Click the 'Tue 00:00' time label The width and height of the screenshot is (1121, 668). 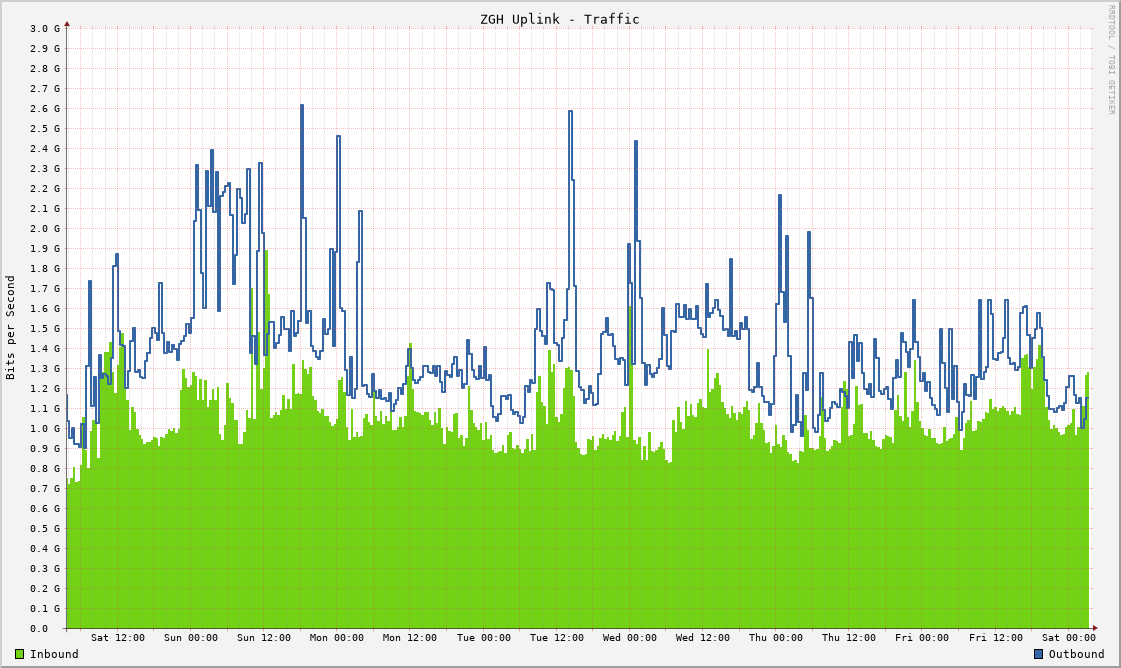click(x=484, y=637)
